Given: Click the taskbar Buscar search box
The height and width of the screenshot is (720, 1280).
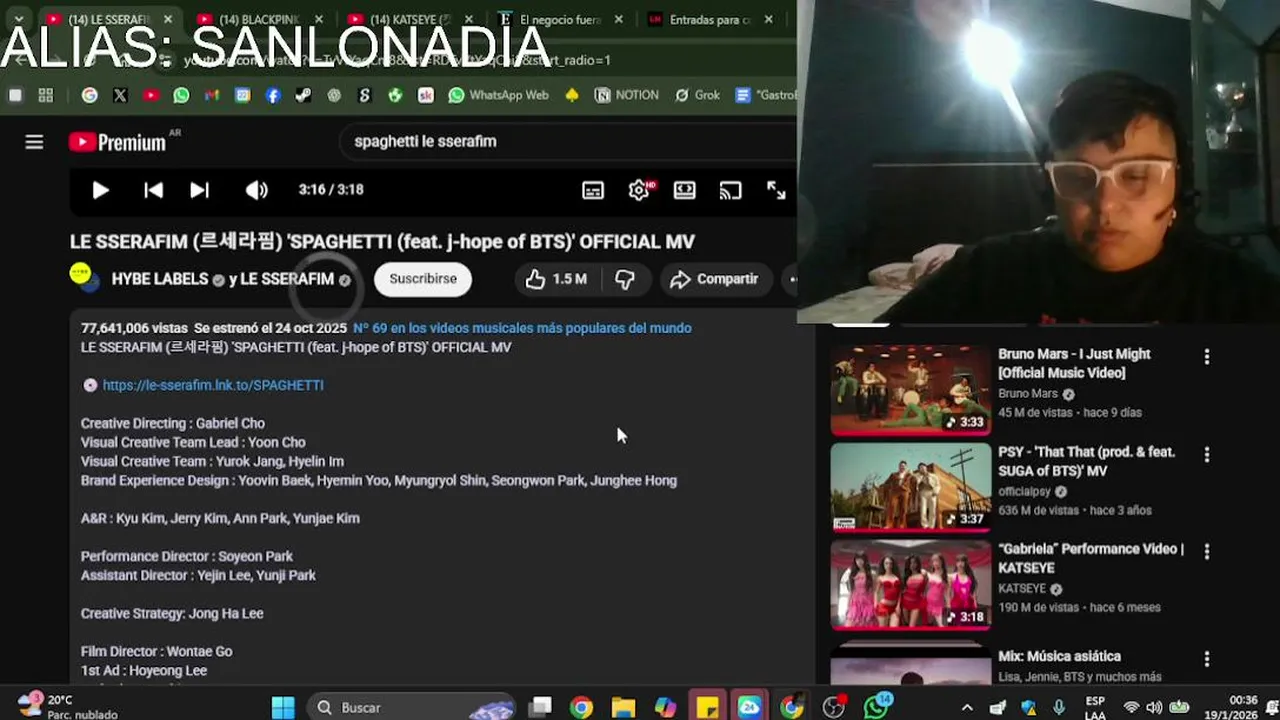Looking at the screenshot, I should pos(410,707).
